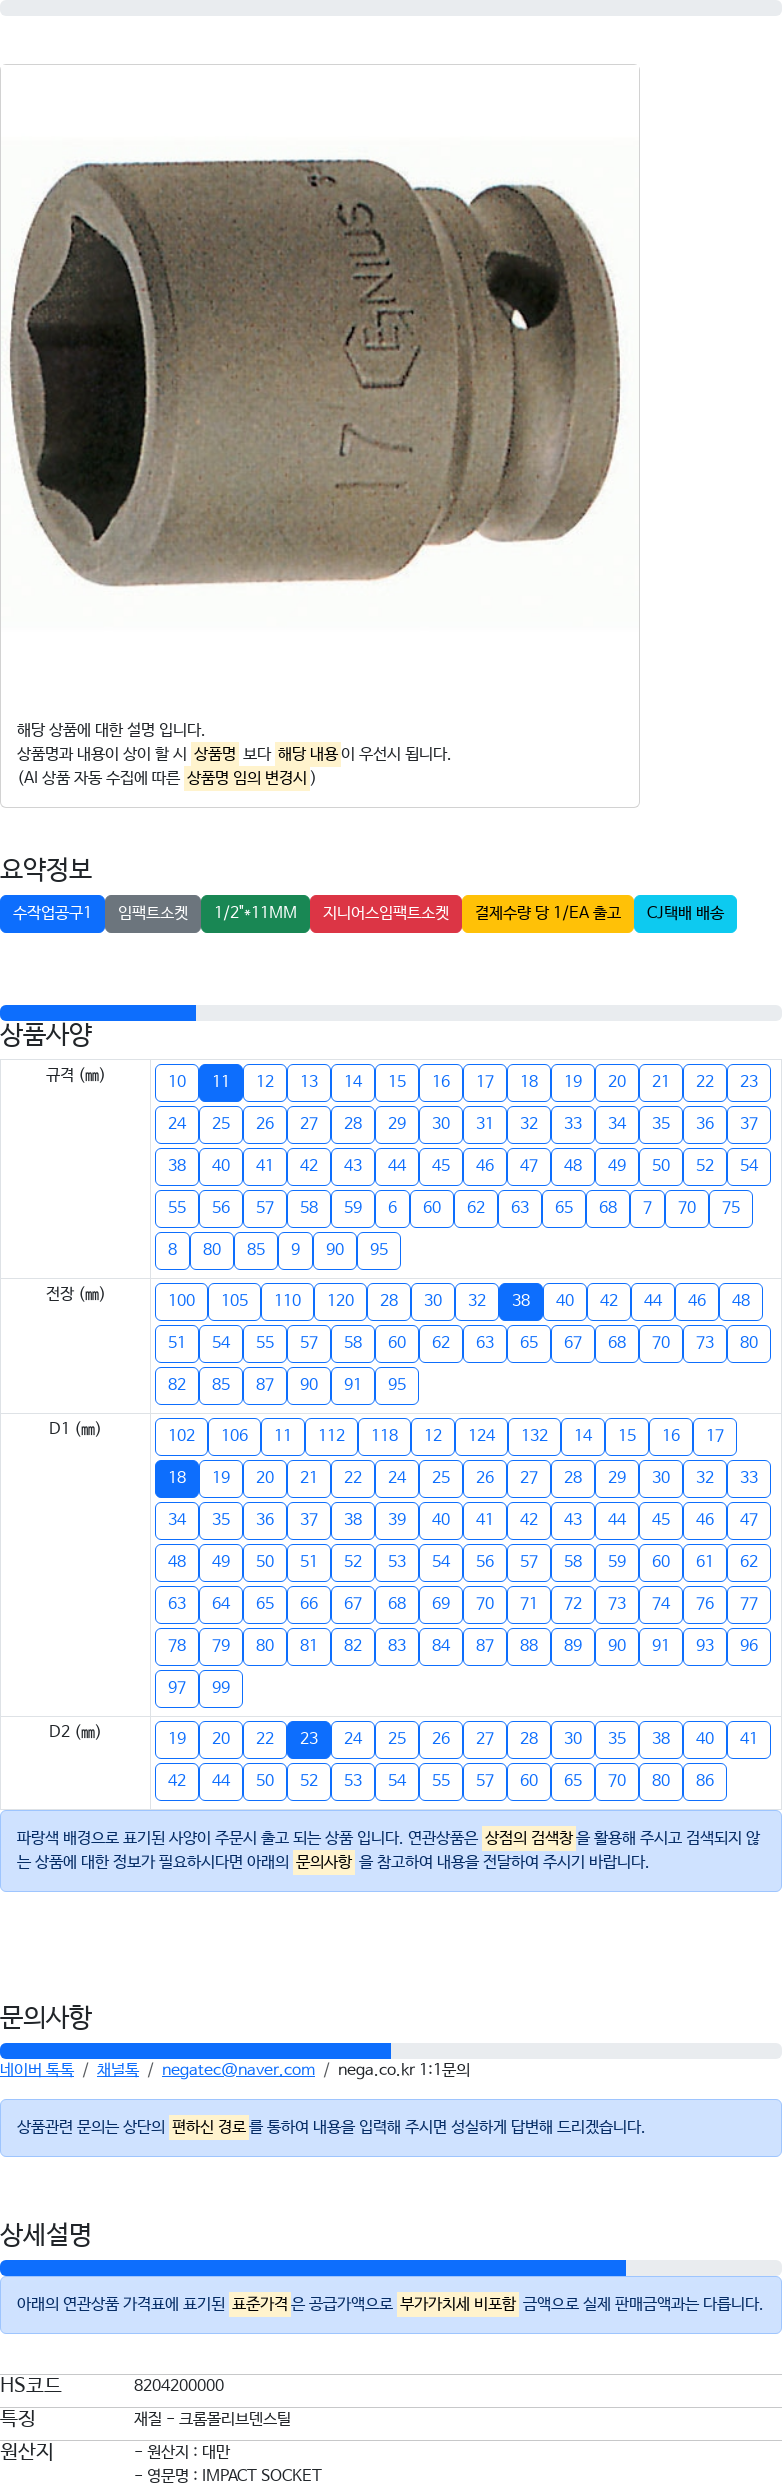The height and width of the screenshot is (2489, 782).
Task: Click the 결제수량 당 1/EA 출고 yellow tag
Action: (548, 913)
